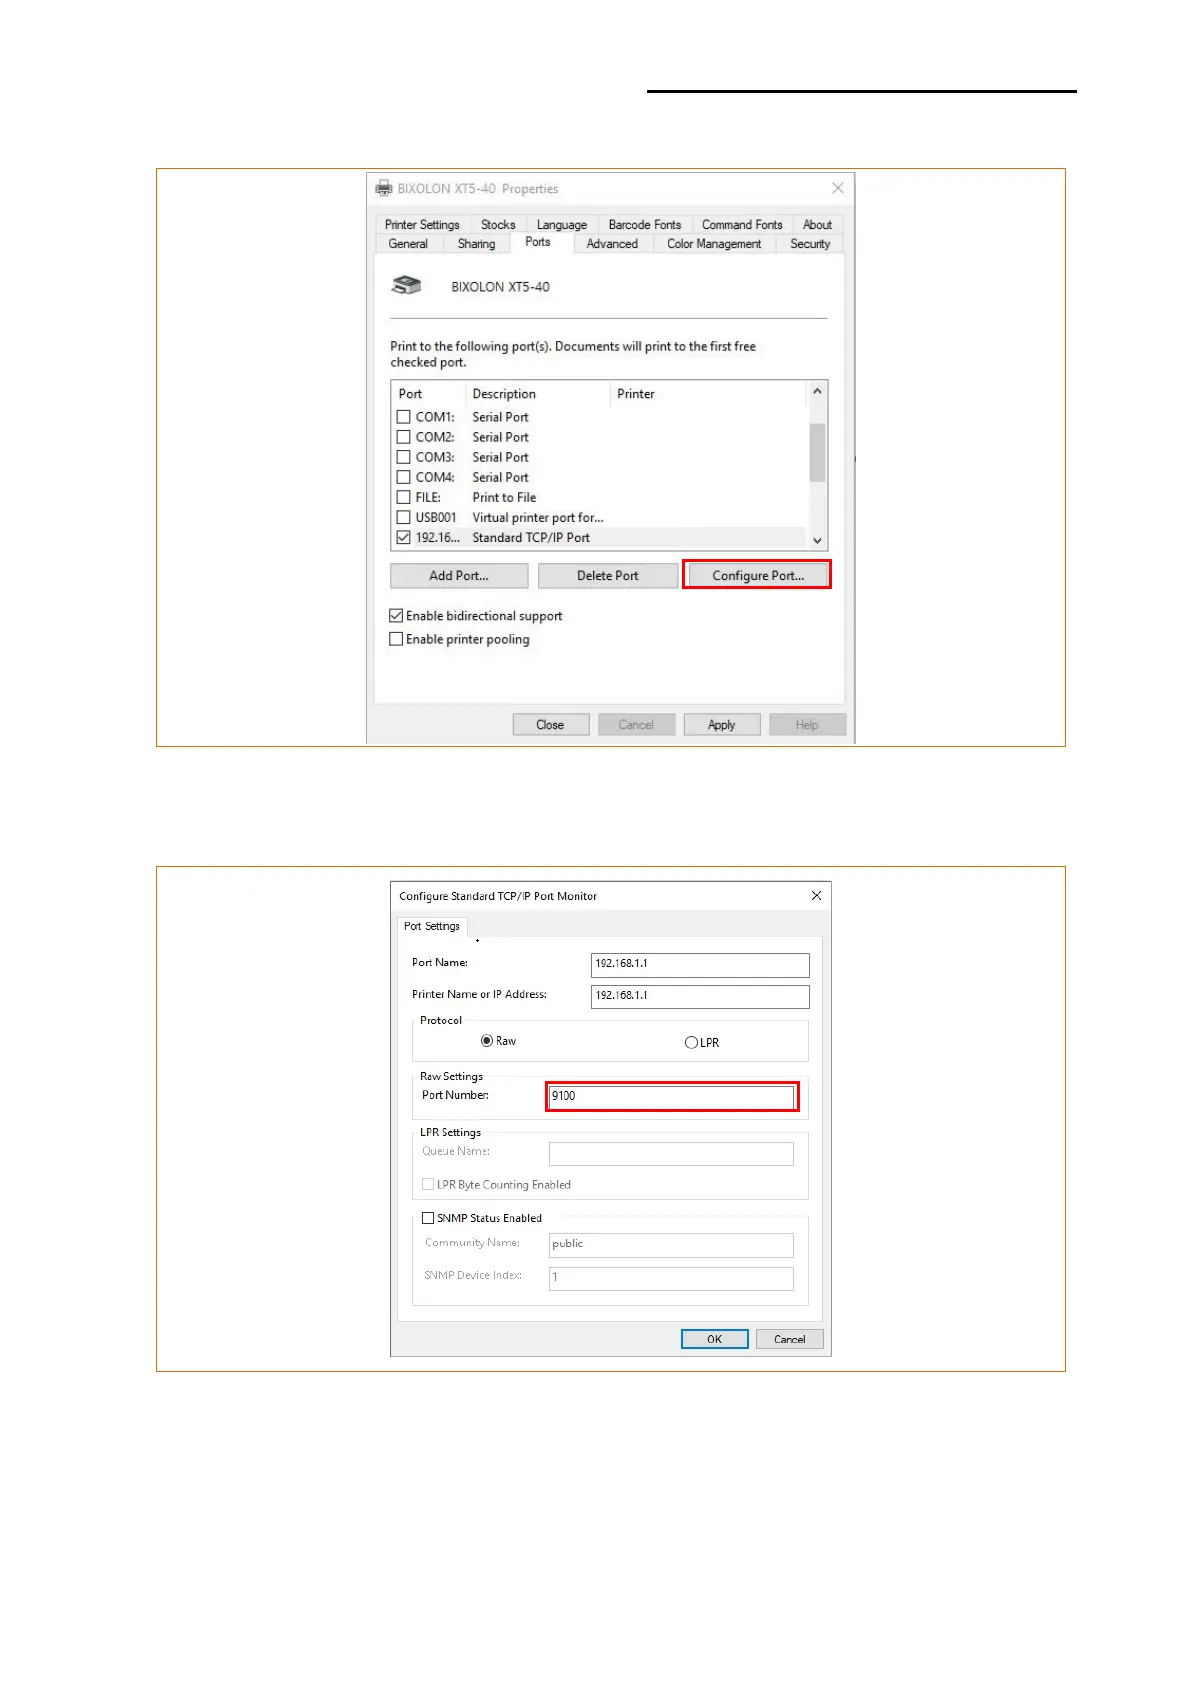Image resolution: width=1191 pixels, height=1684 pixels.
Task: Click Cancel in the Port Monitor dialog
Action: tap(790, 1339)
